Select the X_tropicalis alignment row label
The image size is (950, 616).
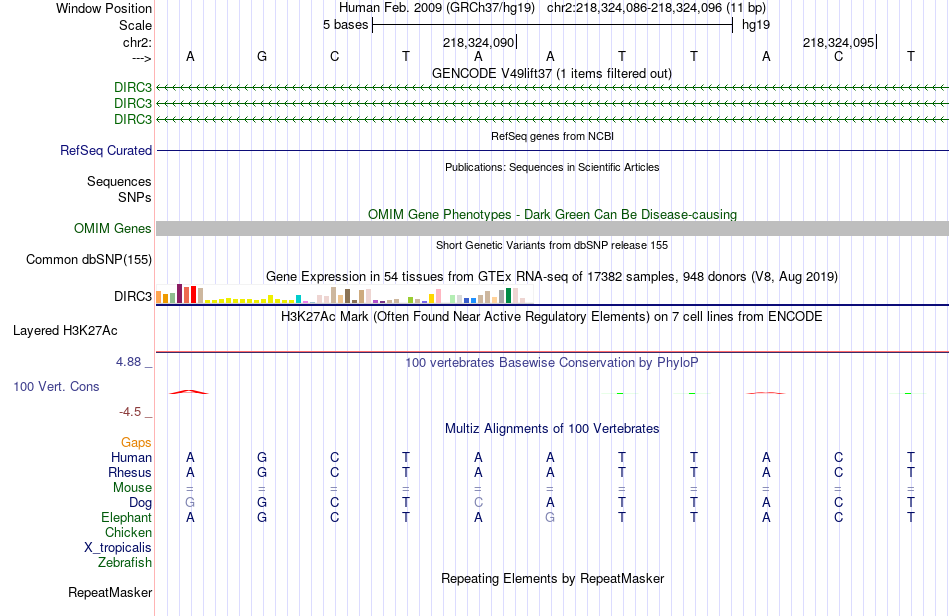118,548
